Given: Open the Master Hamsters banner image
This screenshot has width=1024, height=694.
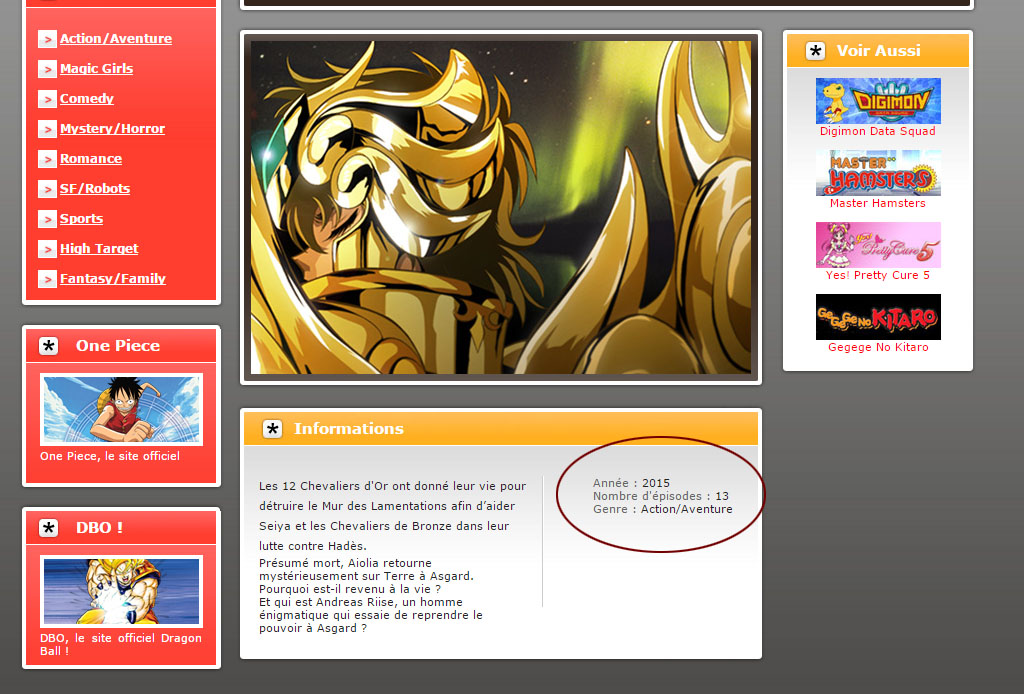Looking at the screenshot, I should pyautogui.click(x=878, y=173).
